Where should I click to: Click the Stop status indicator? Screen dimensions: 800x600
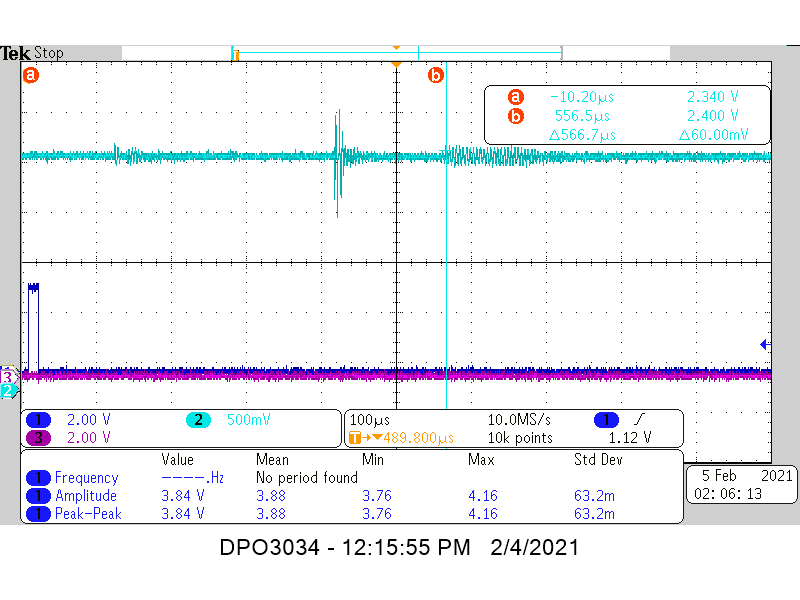tap(48, 53)
